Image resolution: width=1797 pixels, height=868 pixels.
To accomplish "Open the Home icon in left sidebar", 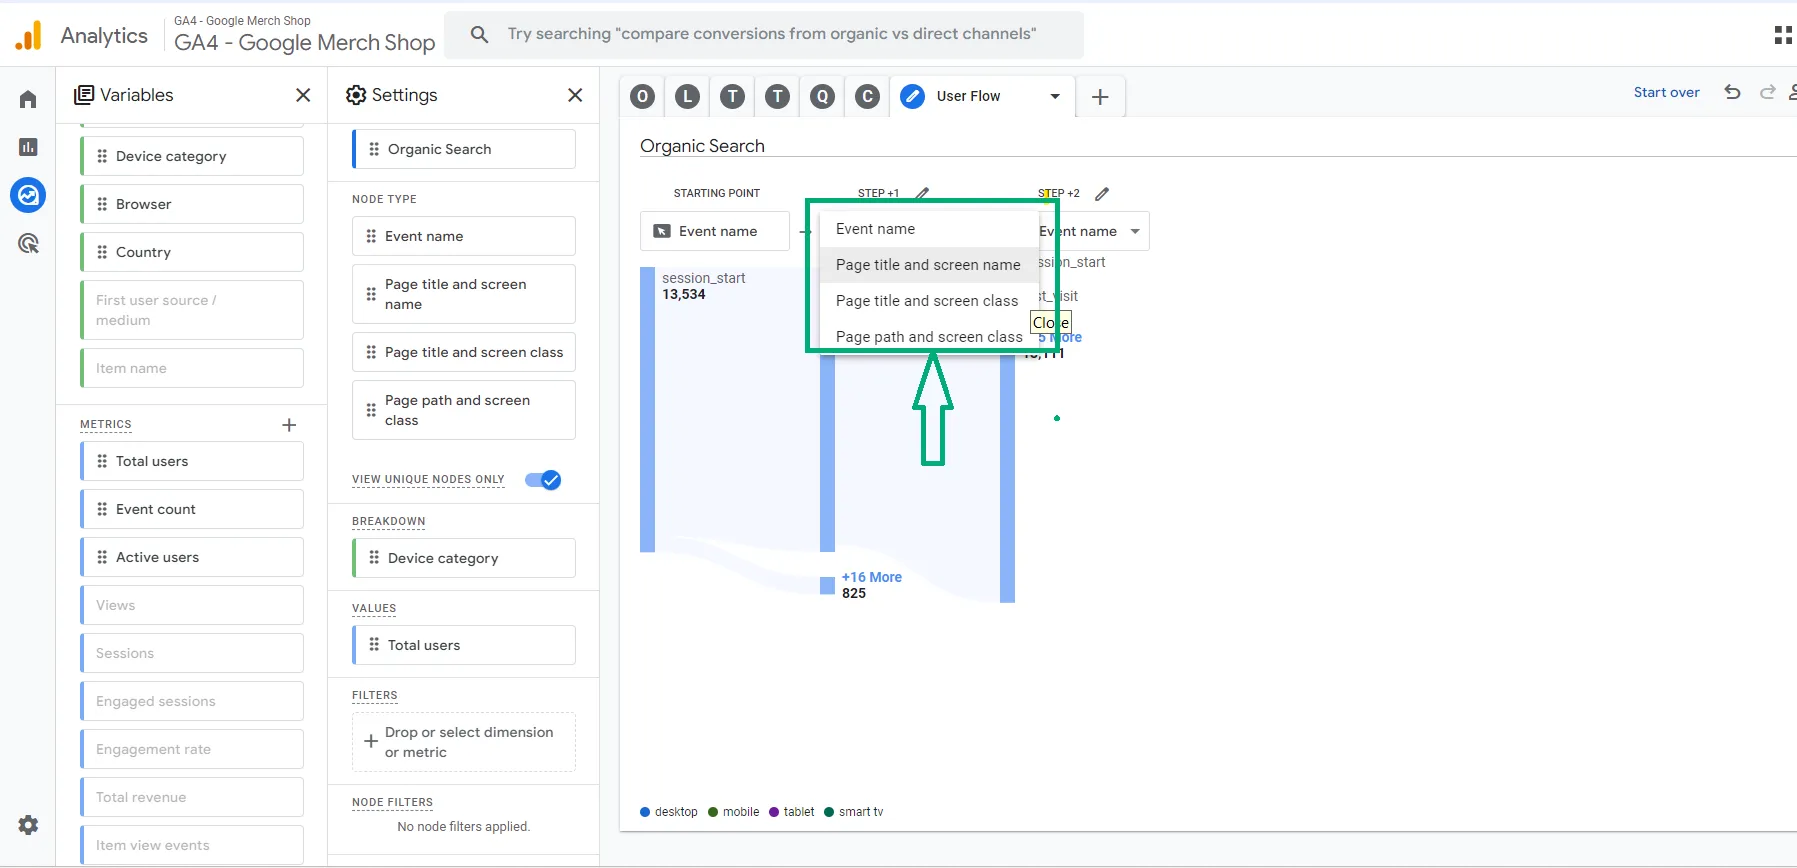I will coord(28,99).
